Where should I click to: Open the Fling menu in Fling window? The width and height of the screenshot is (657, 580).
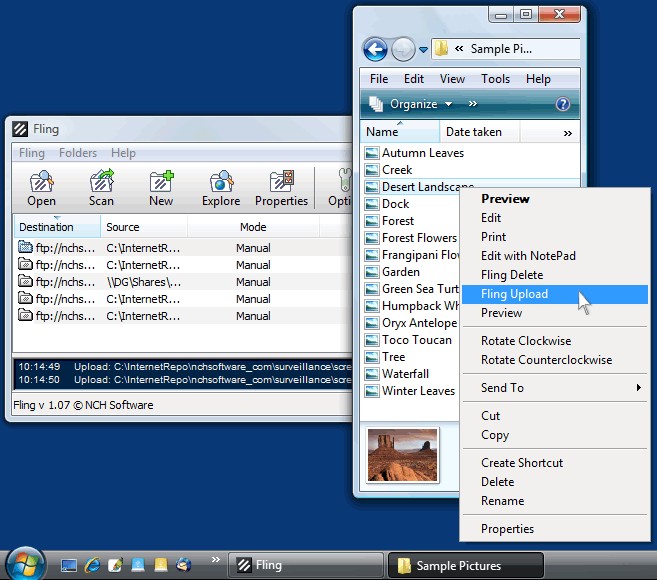(x=32, y=153)
